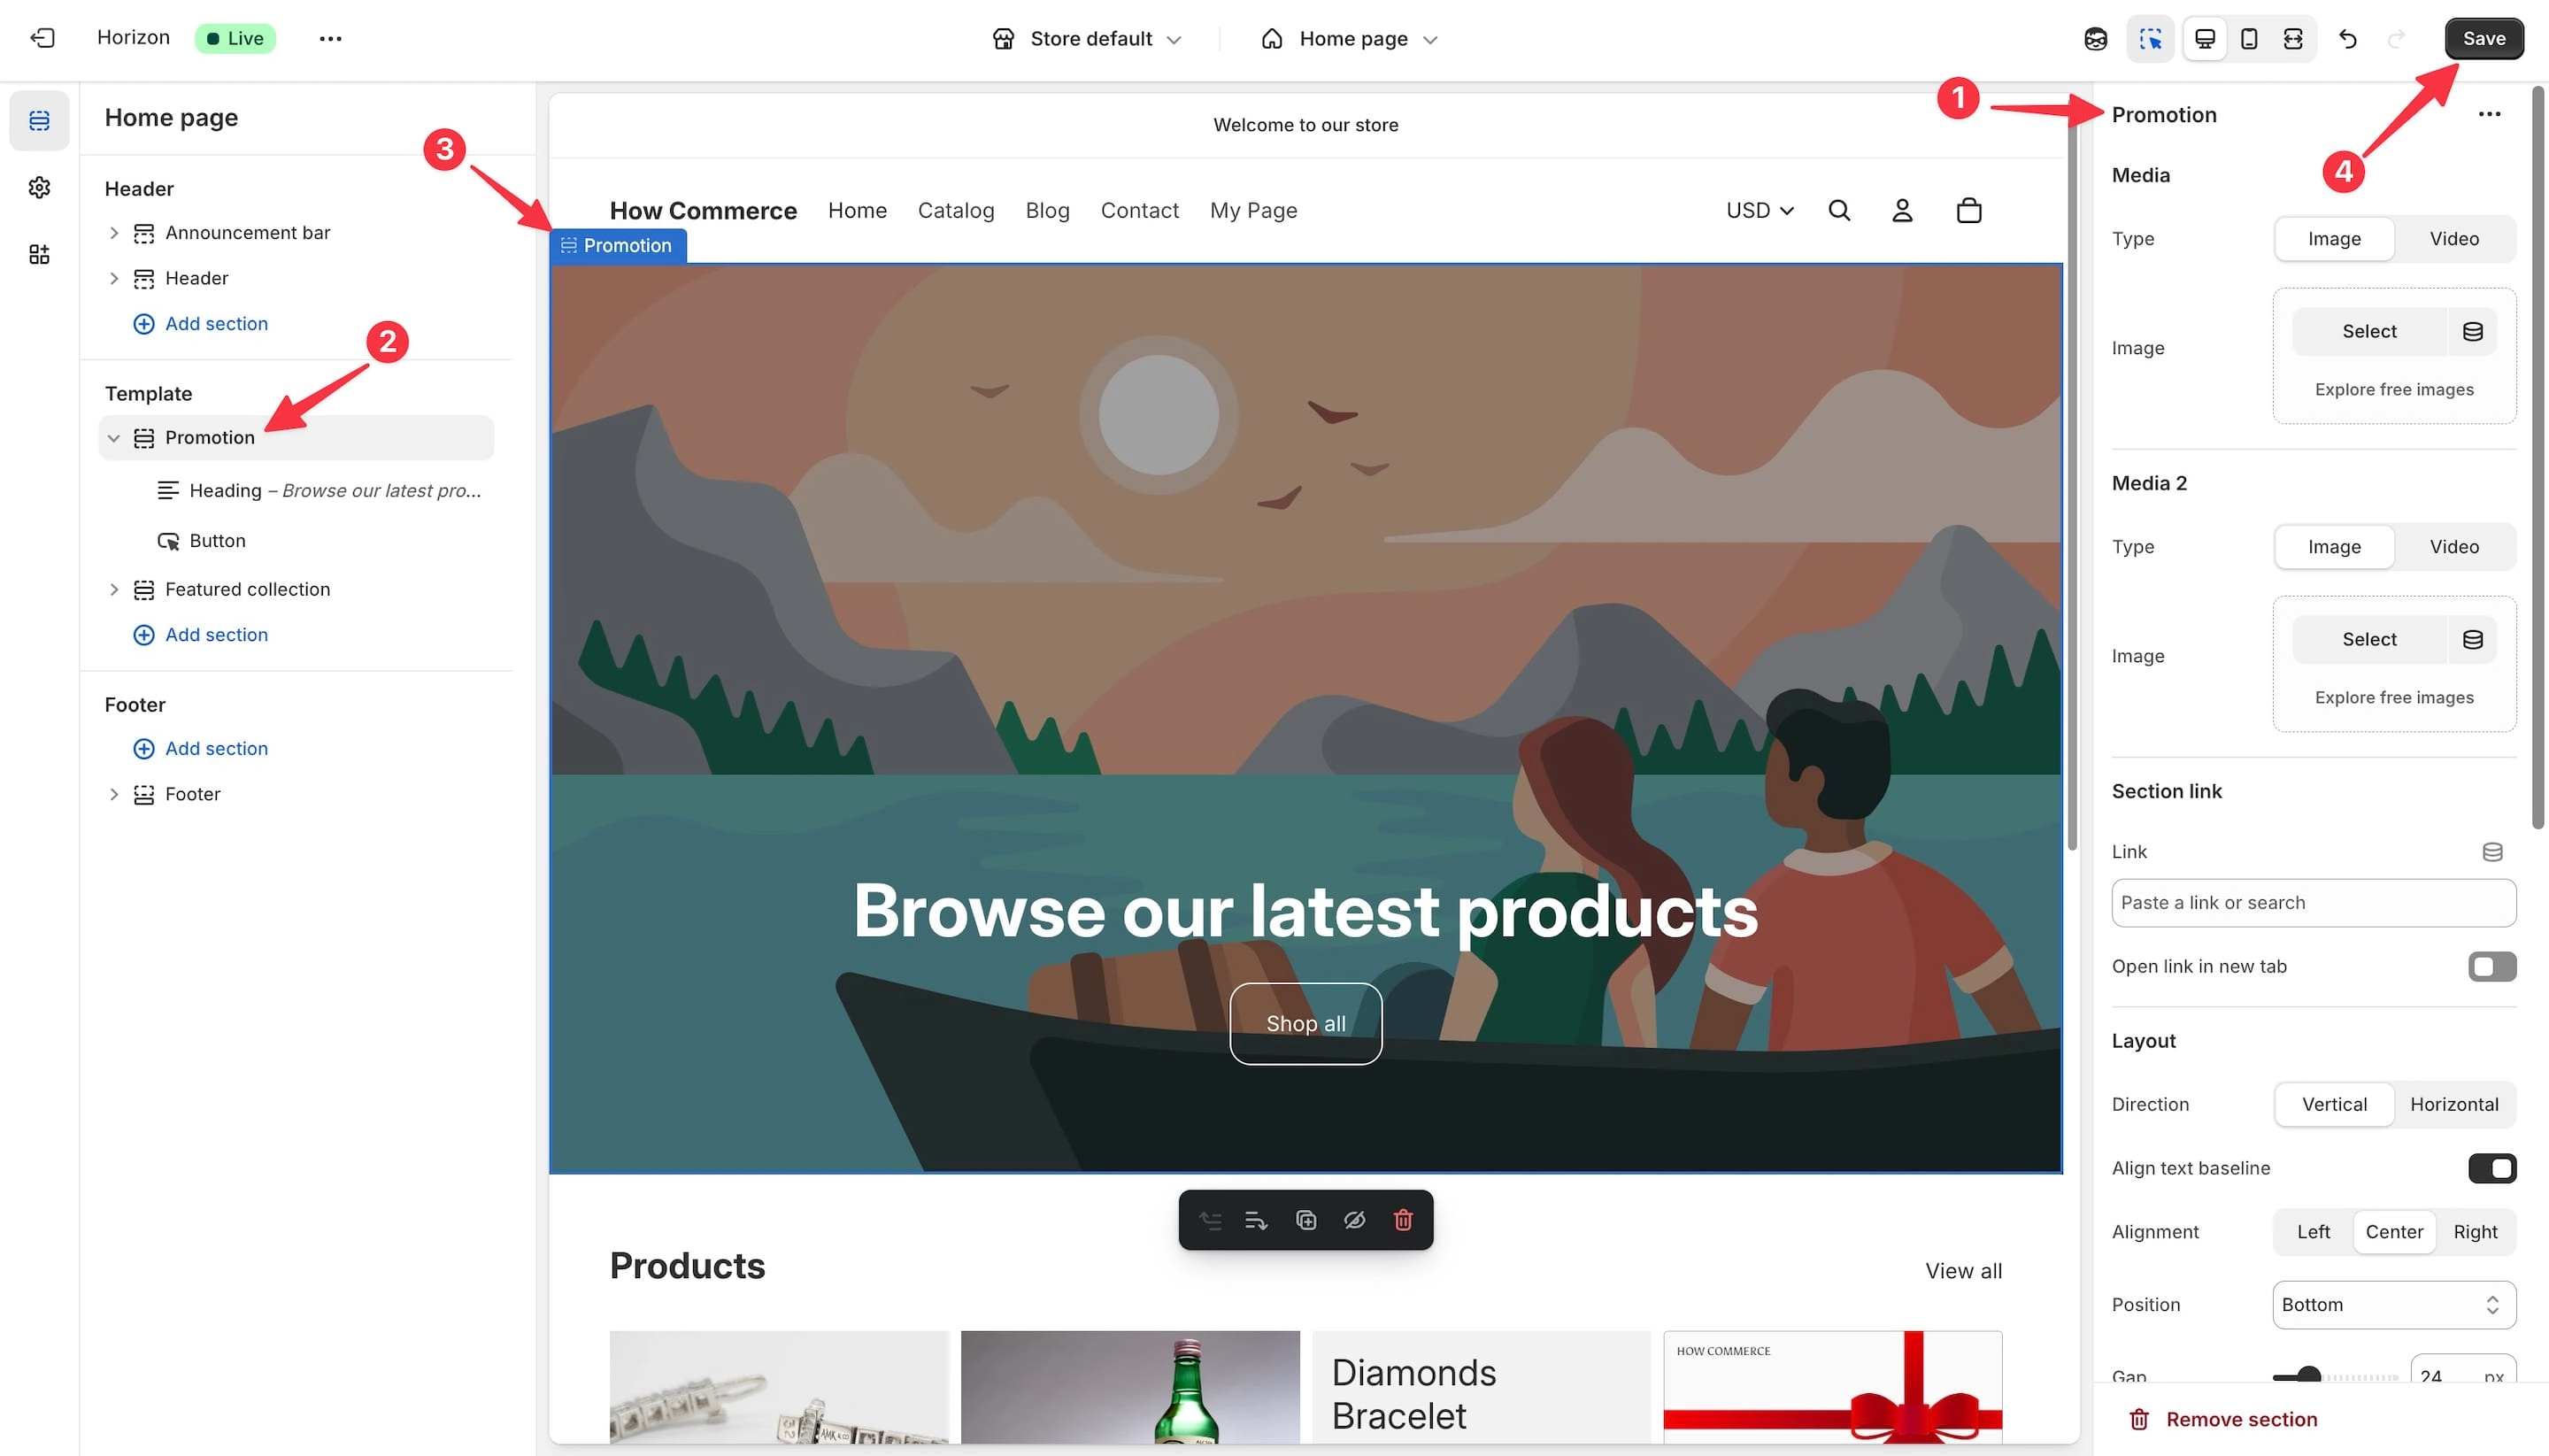Click Shop all button in preview

click(x=1305, y=1023)
